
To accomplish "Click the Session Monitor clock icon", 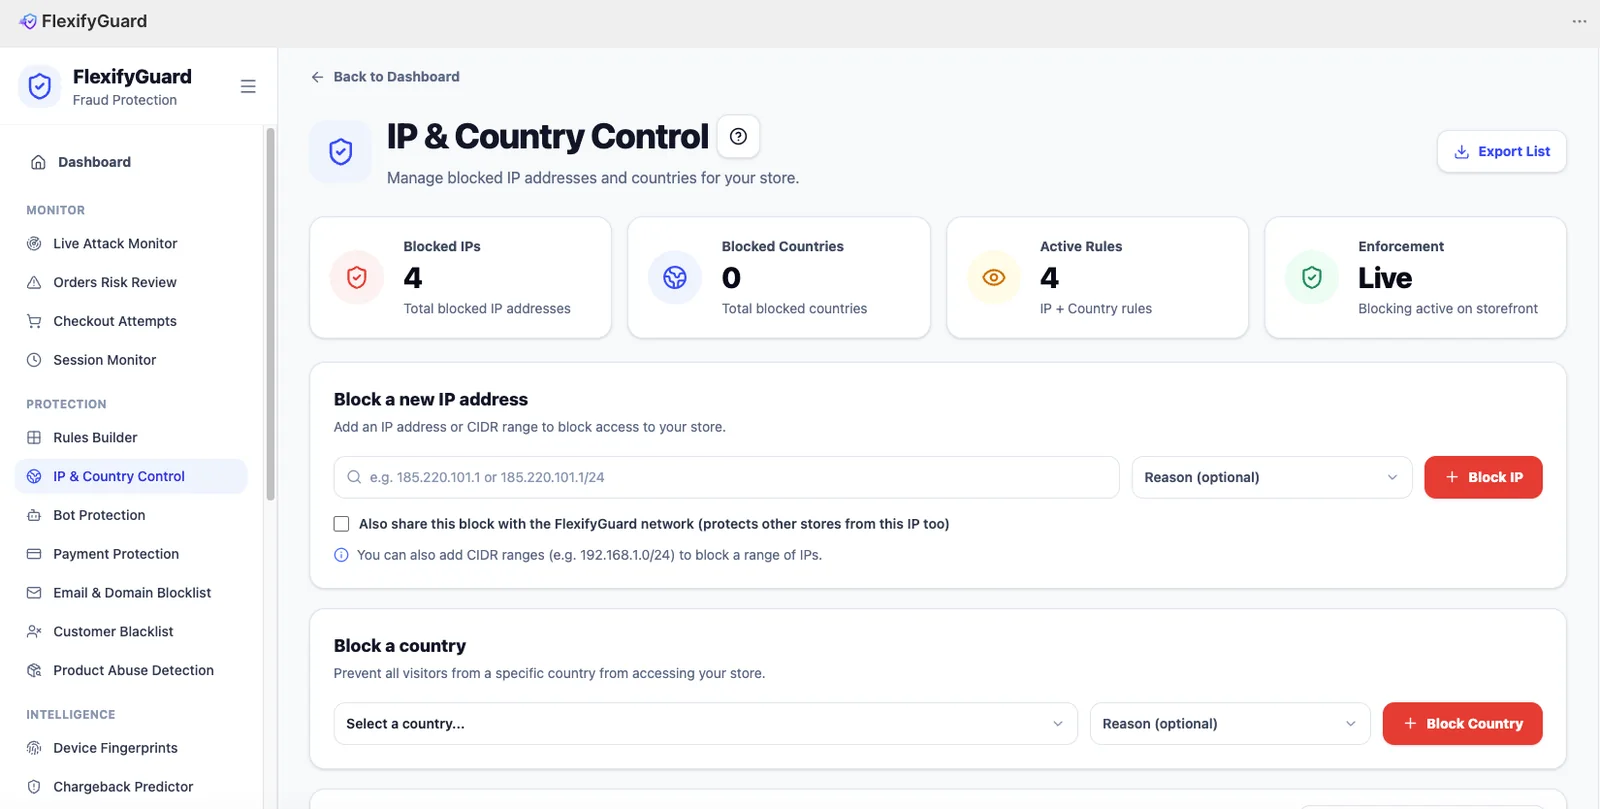I will [34, 360].
